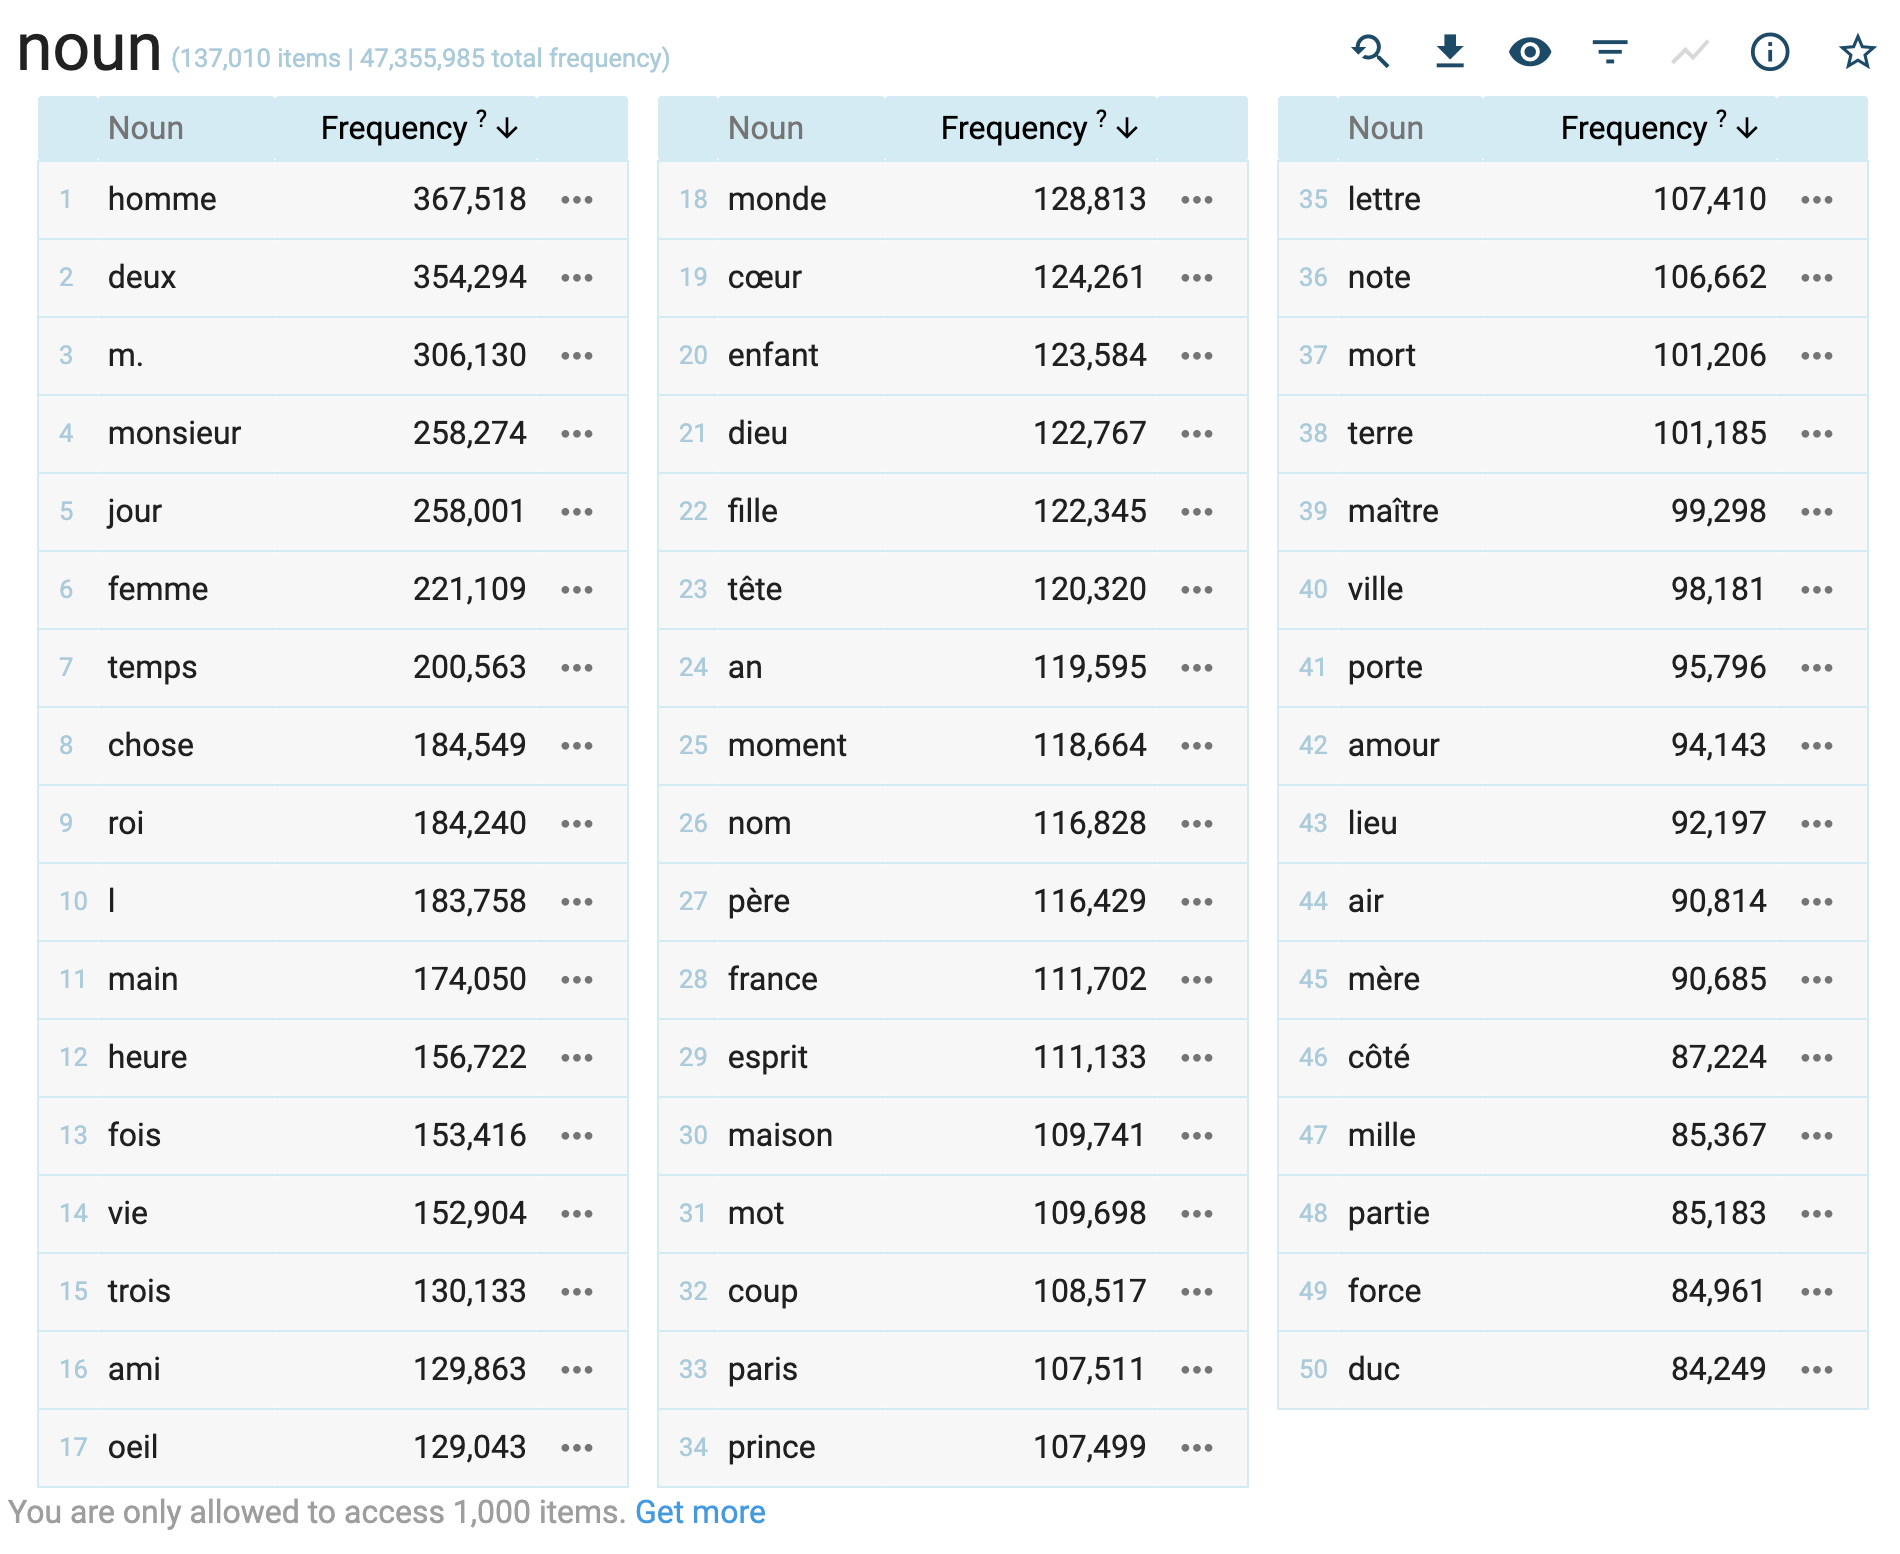
Task: Toggle the eye view options icon
Action: [x=1530, y=51]
